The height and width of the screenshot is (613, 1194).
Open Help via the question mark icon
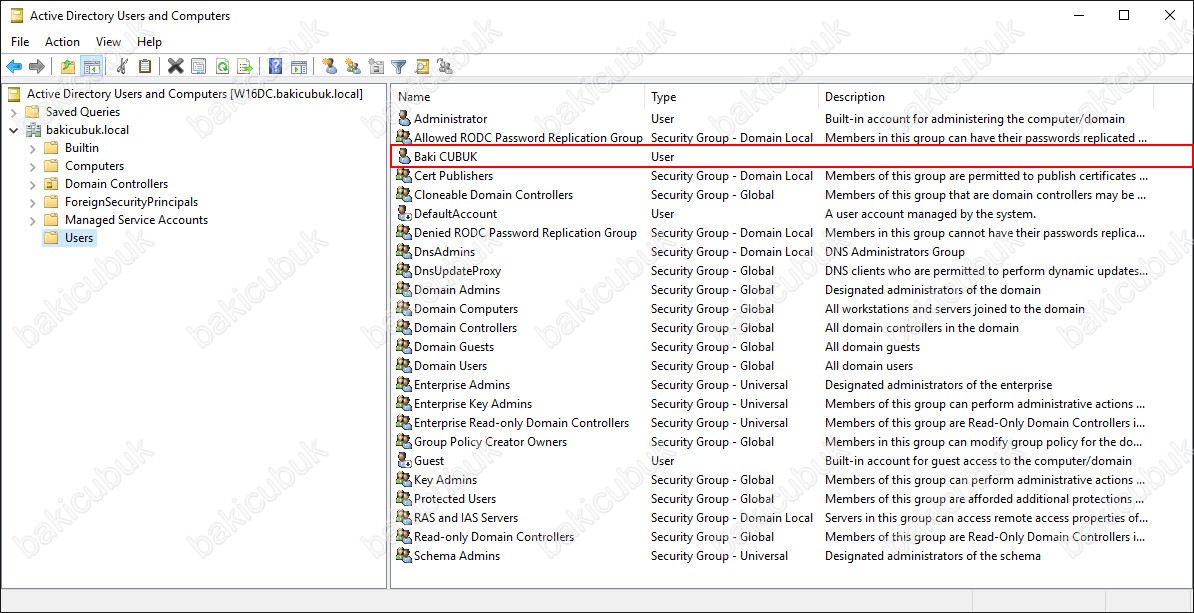pos(275,67)
